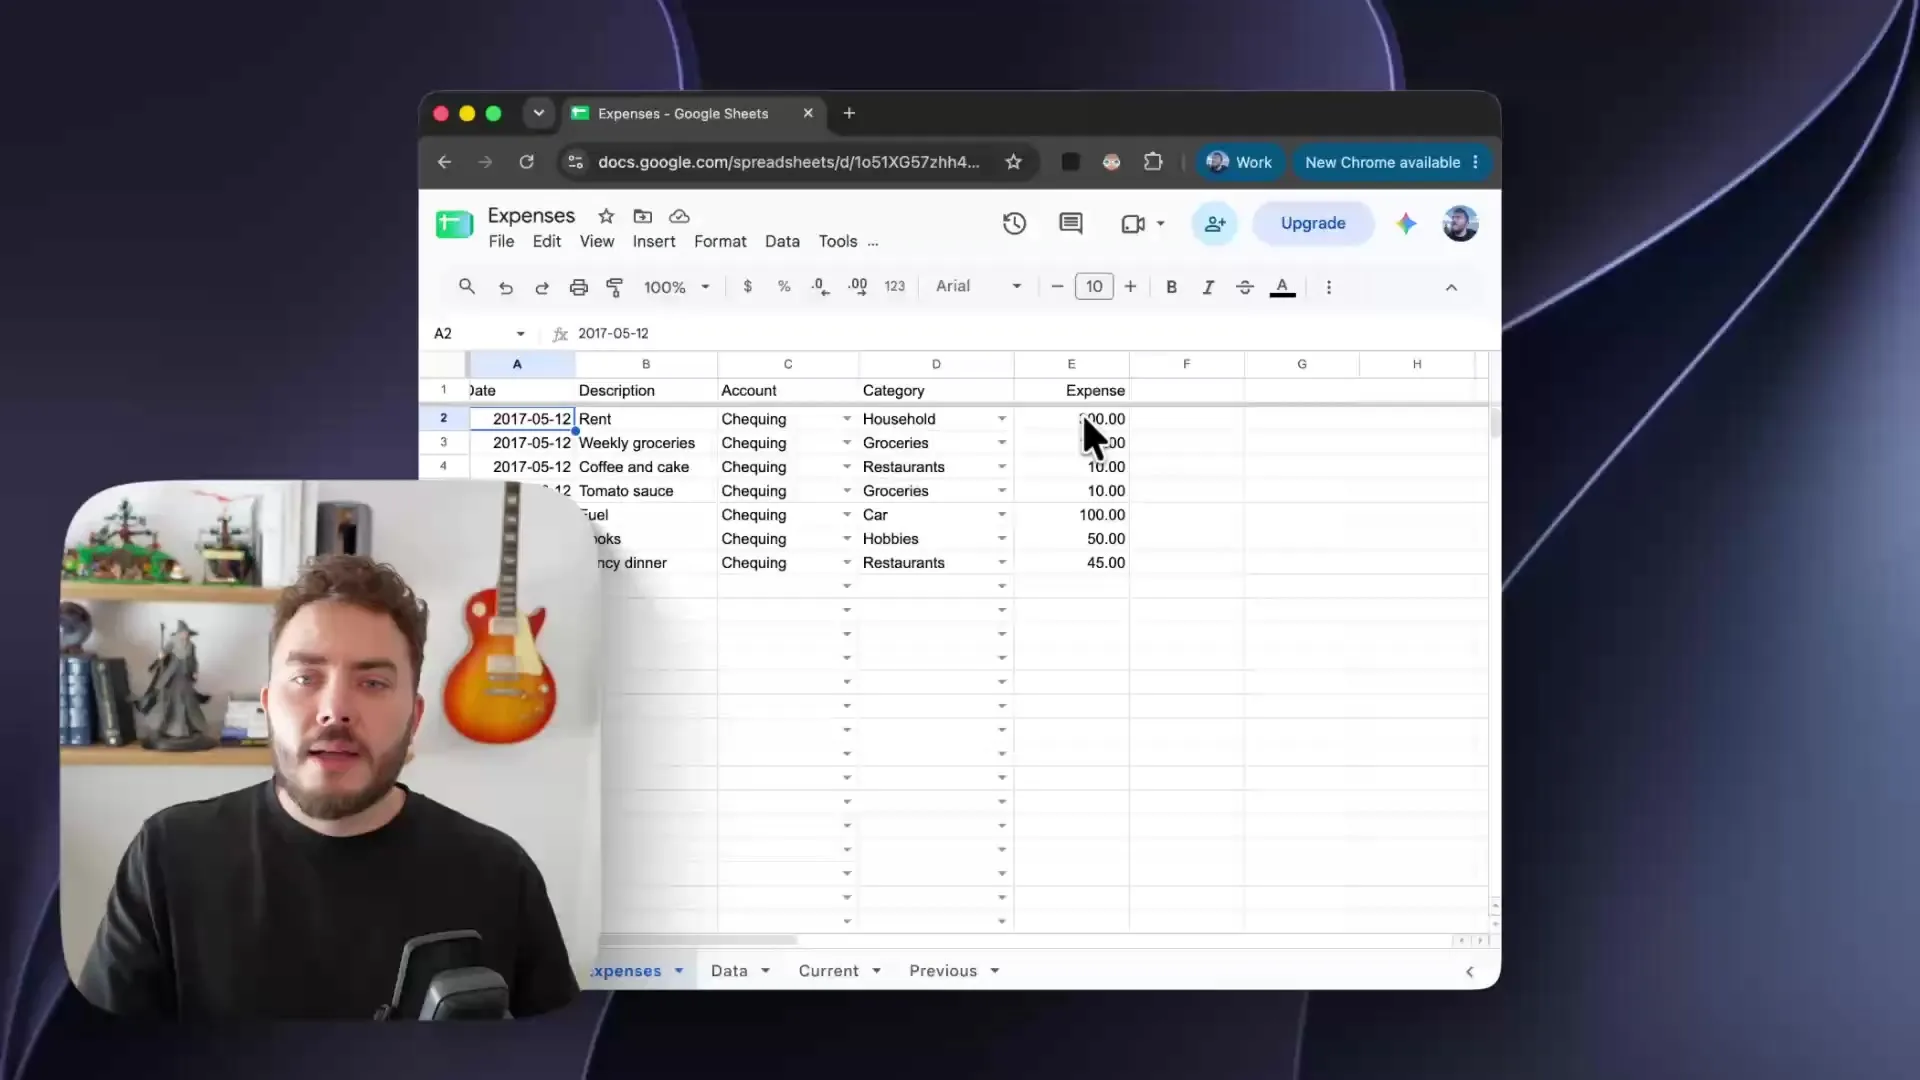The width and height of the screenshot is (1920, 1080).
Task: Star the Expenses document
Action: click(606, 216)
